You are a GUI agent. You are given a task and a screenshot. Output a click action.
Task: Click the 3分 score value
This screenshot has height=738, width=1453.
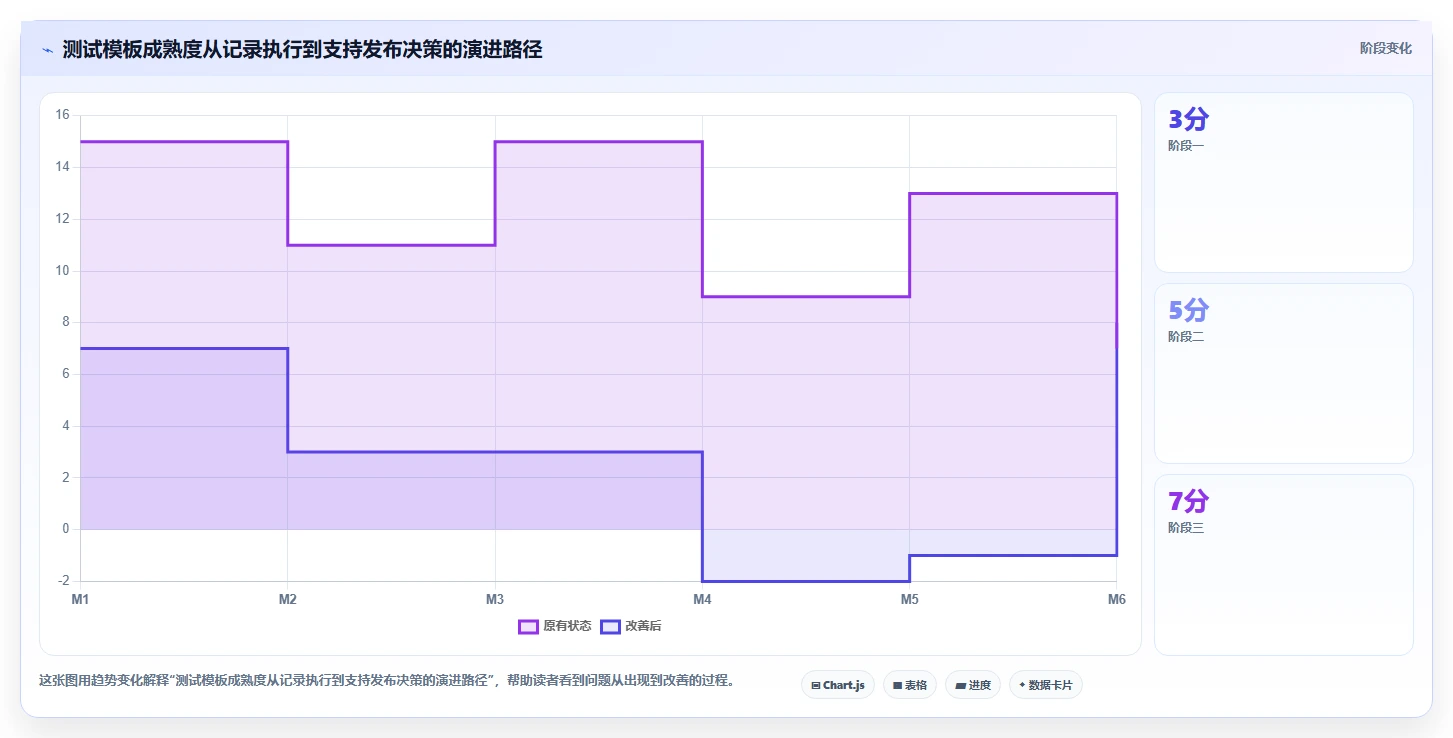(1188, 120)
